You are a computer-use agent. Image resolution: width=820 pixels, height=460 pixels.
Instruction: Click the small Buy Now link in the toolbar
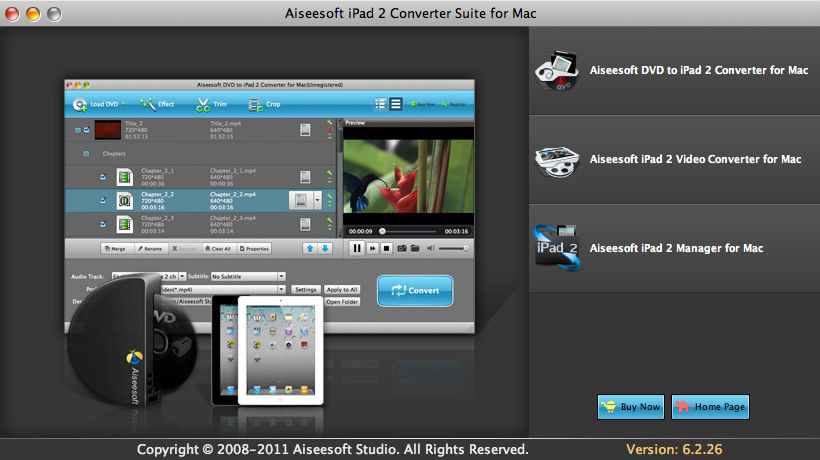423,104
